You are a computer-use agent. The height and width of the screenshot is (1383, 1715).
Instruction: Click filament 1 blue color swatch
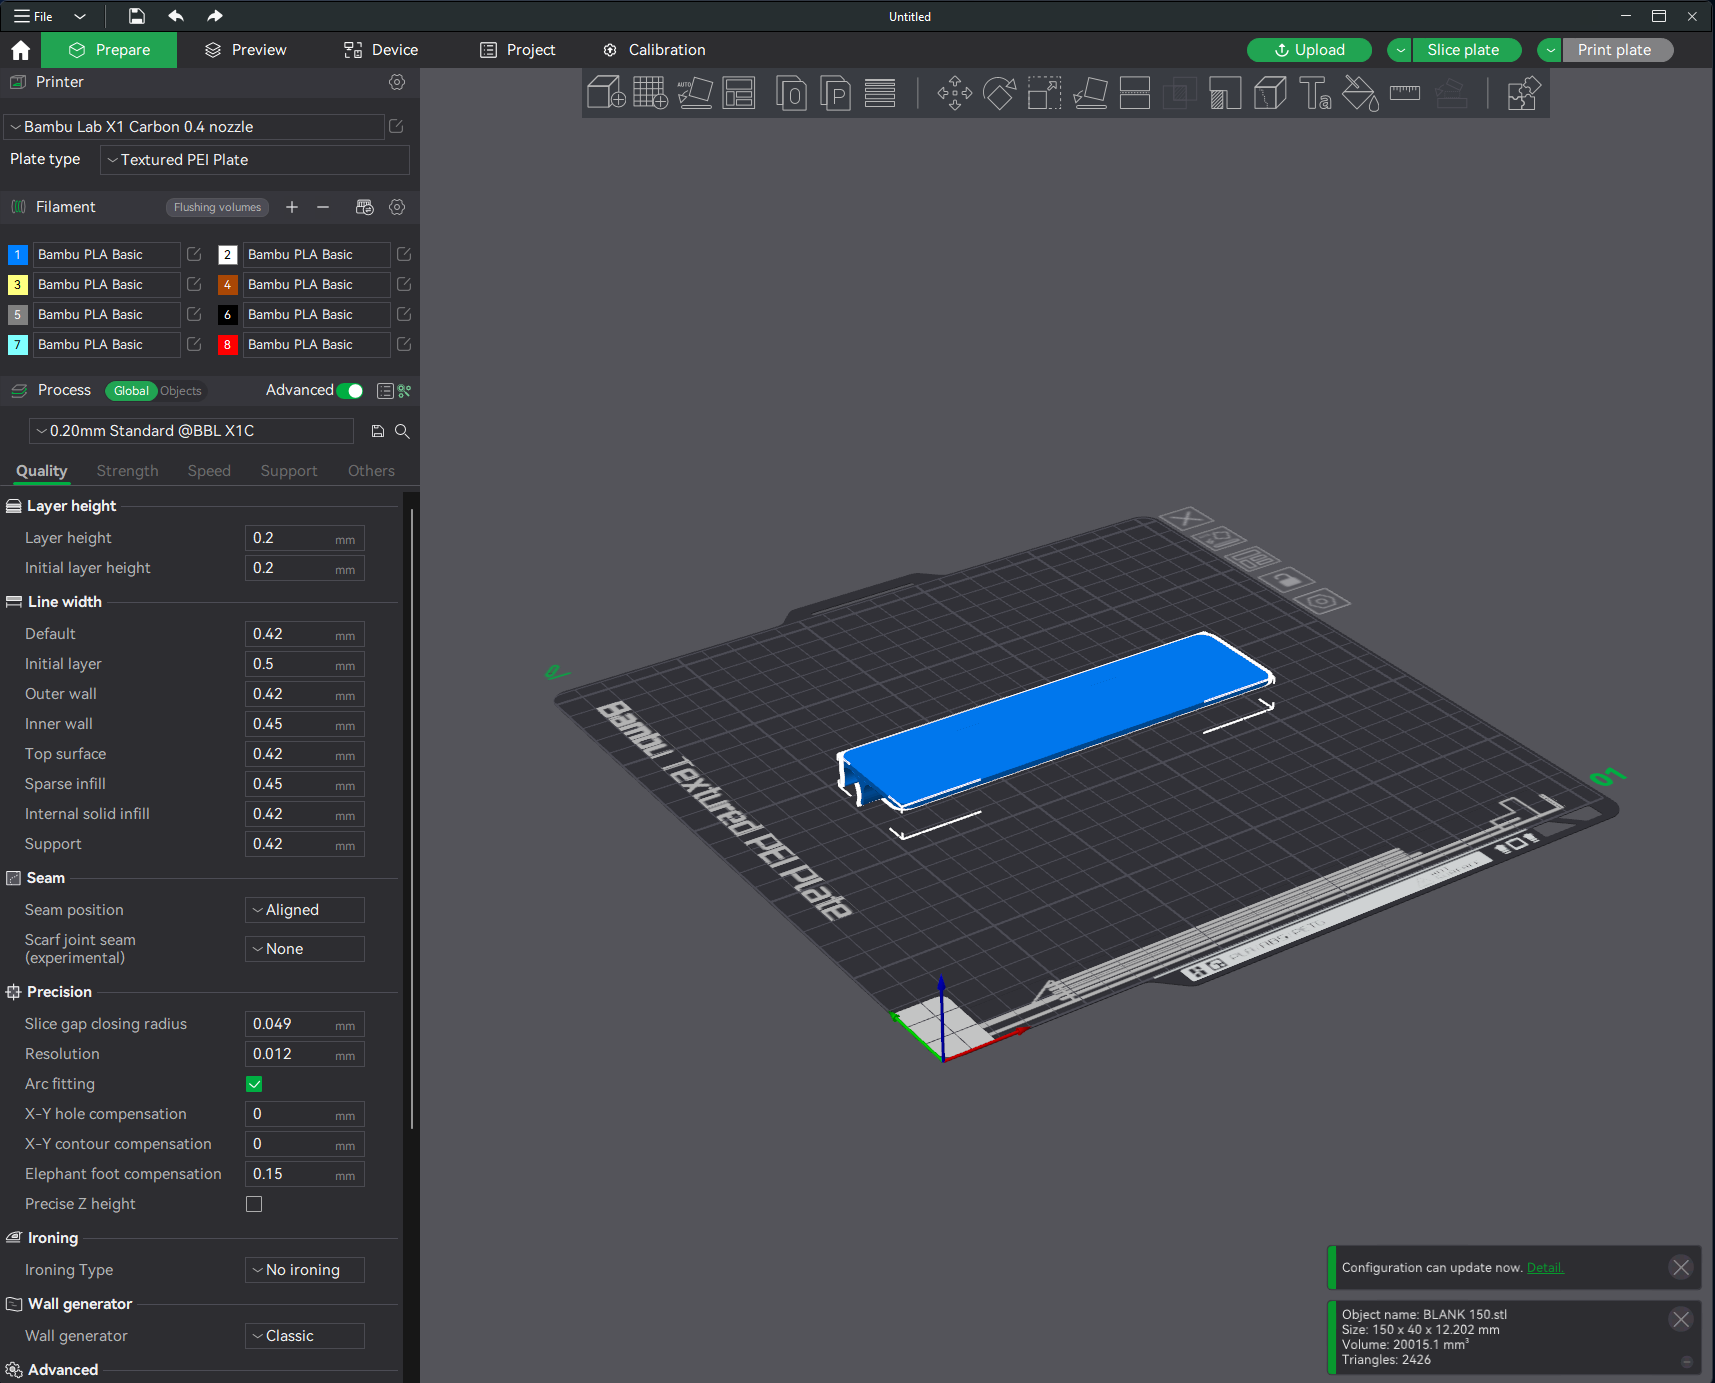click(x=17, y=255)
